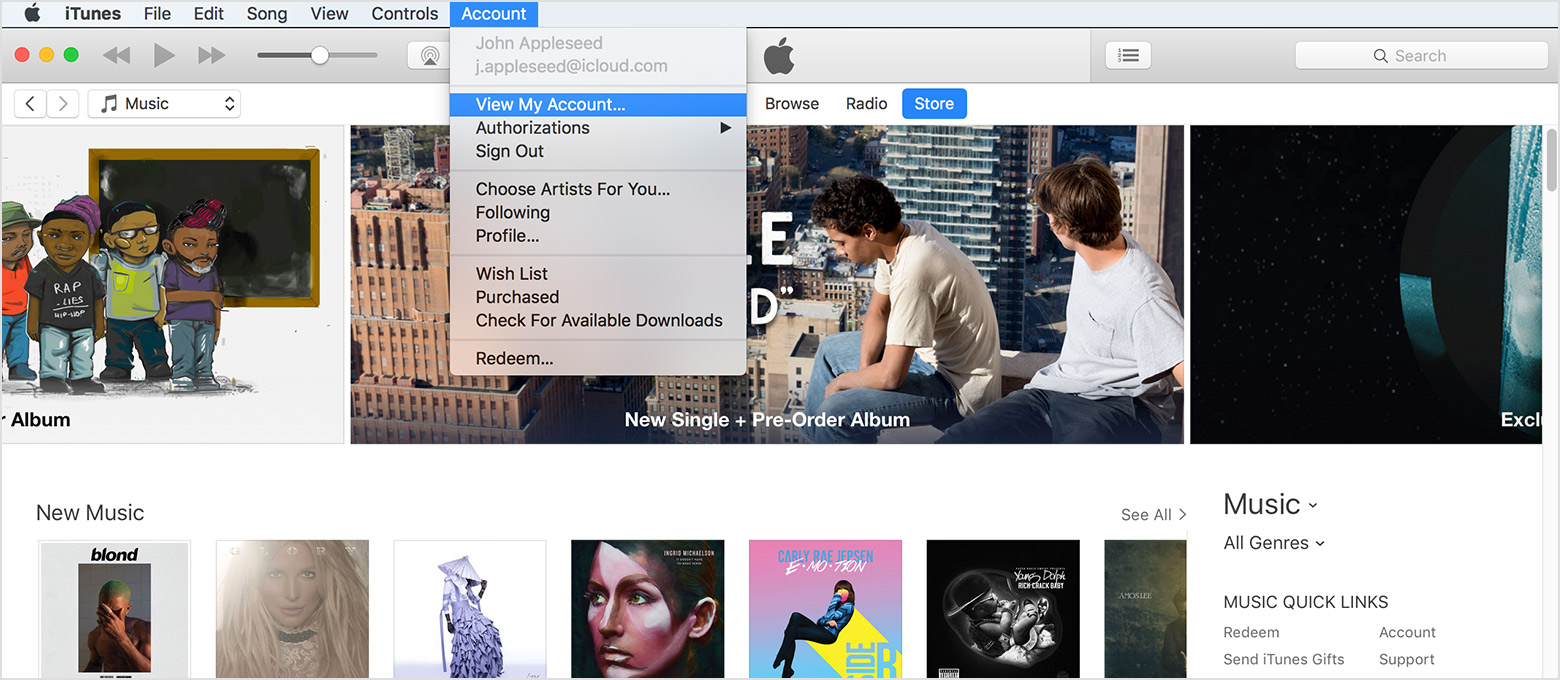1560x680 pixels.
Task: Select Following in the Account menu
Action: tap(598, 212)
